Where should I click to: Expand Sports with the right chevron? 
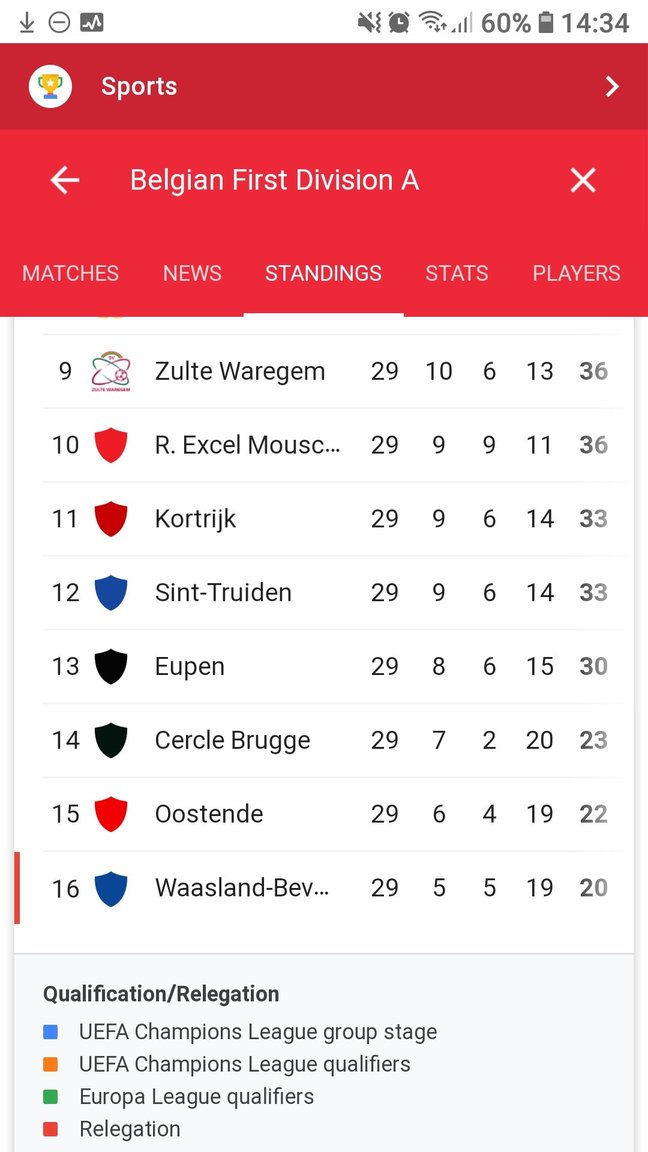611,87
